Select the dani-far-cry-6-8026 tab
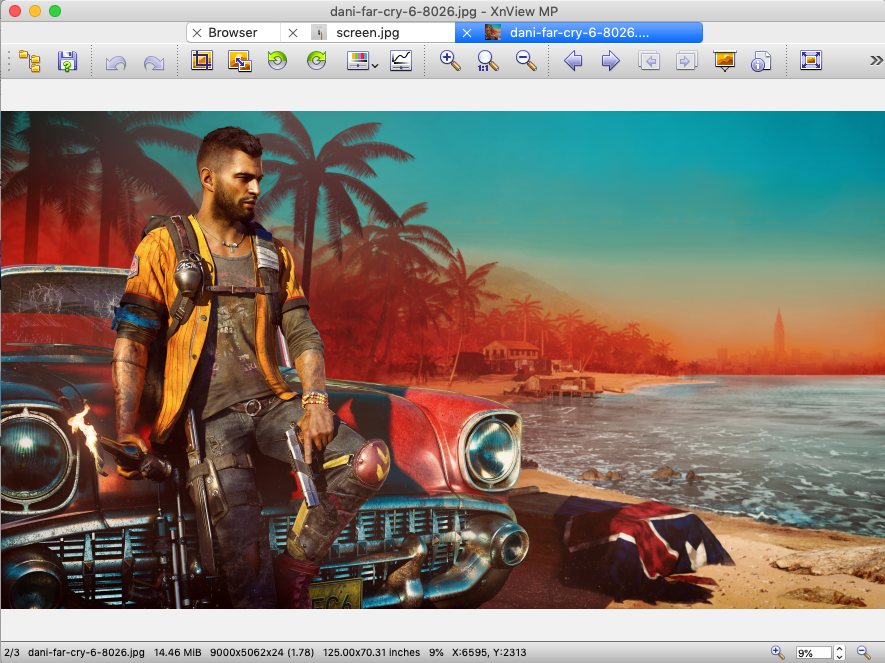The width and height of the screenshot is (885, 663). 579,33
